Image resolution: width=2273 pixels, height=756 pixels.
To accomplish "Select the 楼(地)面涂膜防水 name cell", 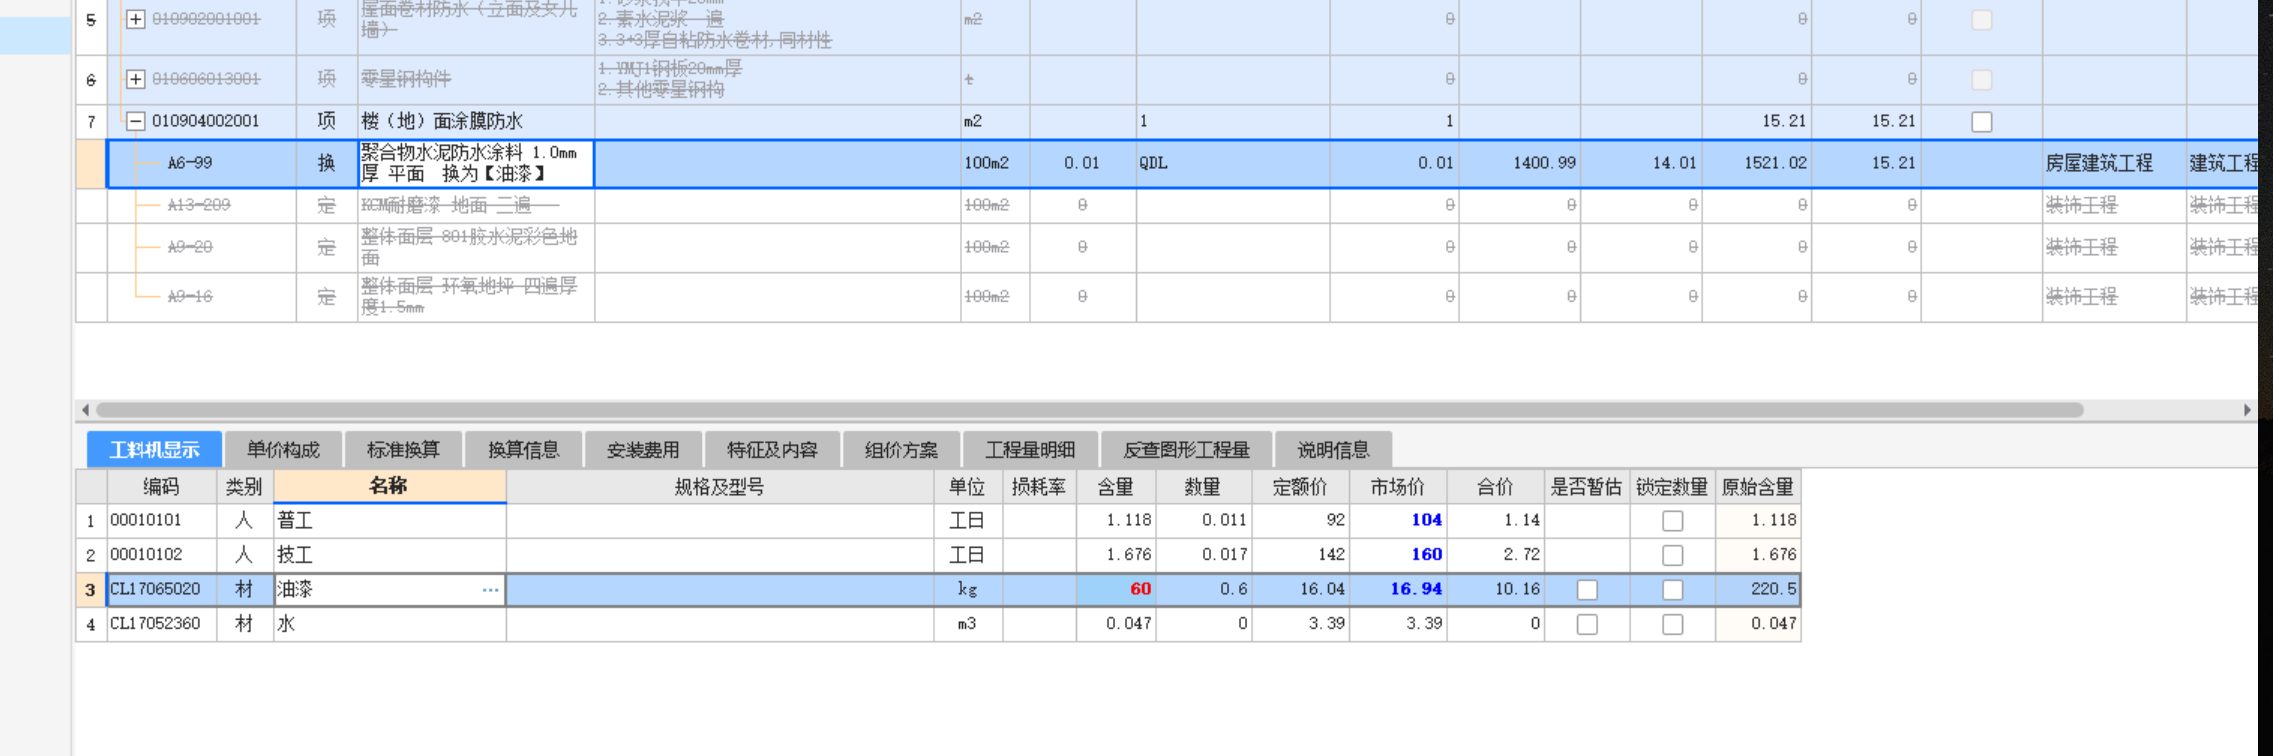I will [476, 121].
